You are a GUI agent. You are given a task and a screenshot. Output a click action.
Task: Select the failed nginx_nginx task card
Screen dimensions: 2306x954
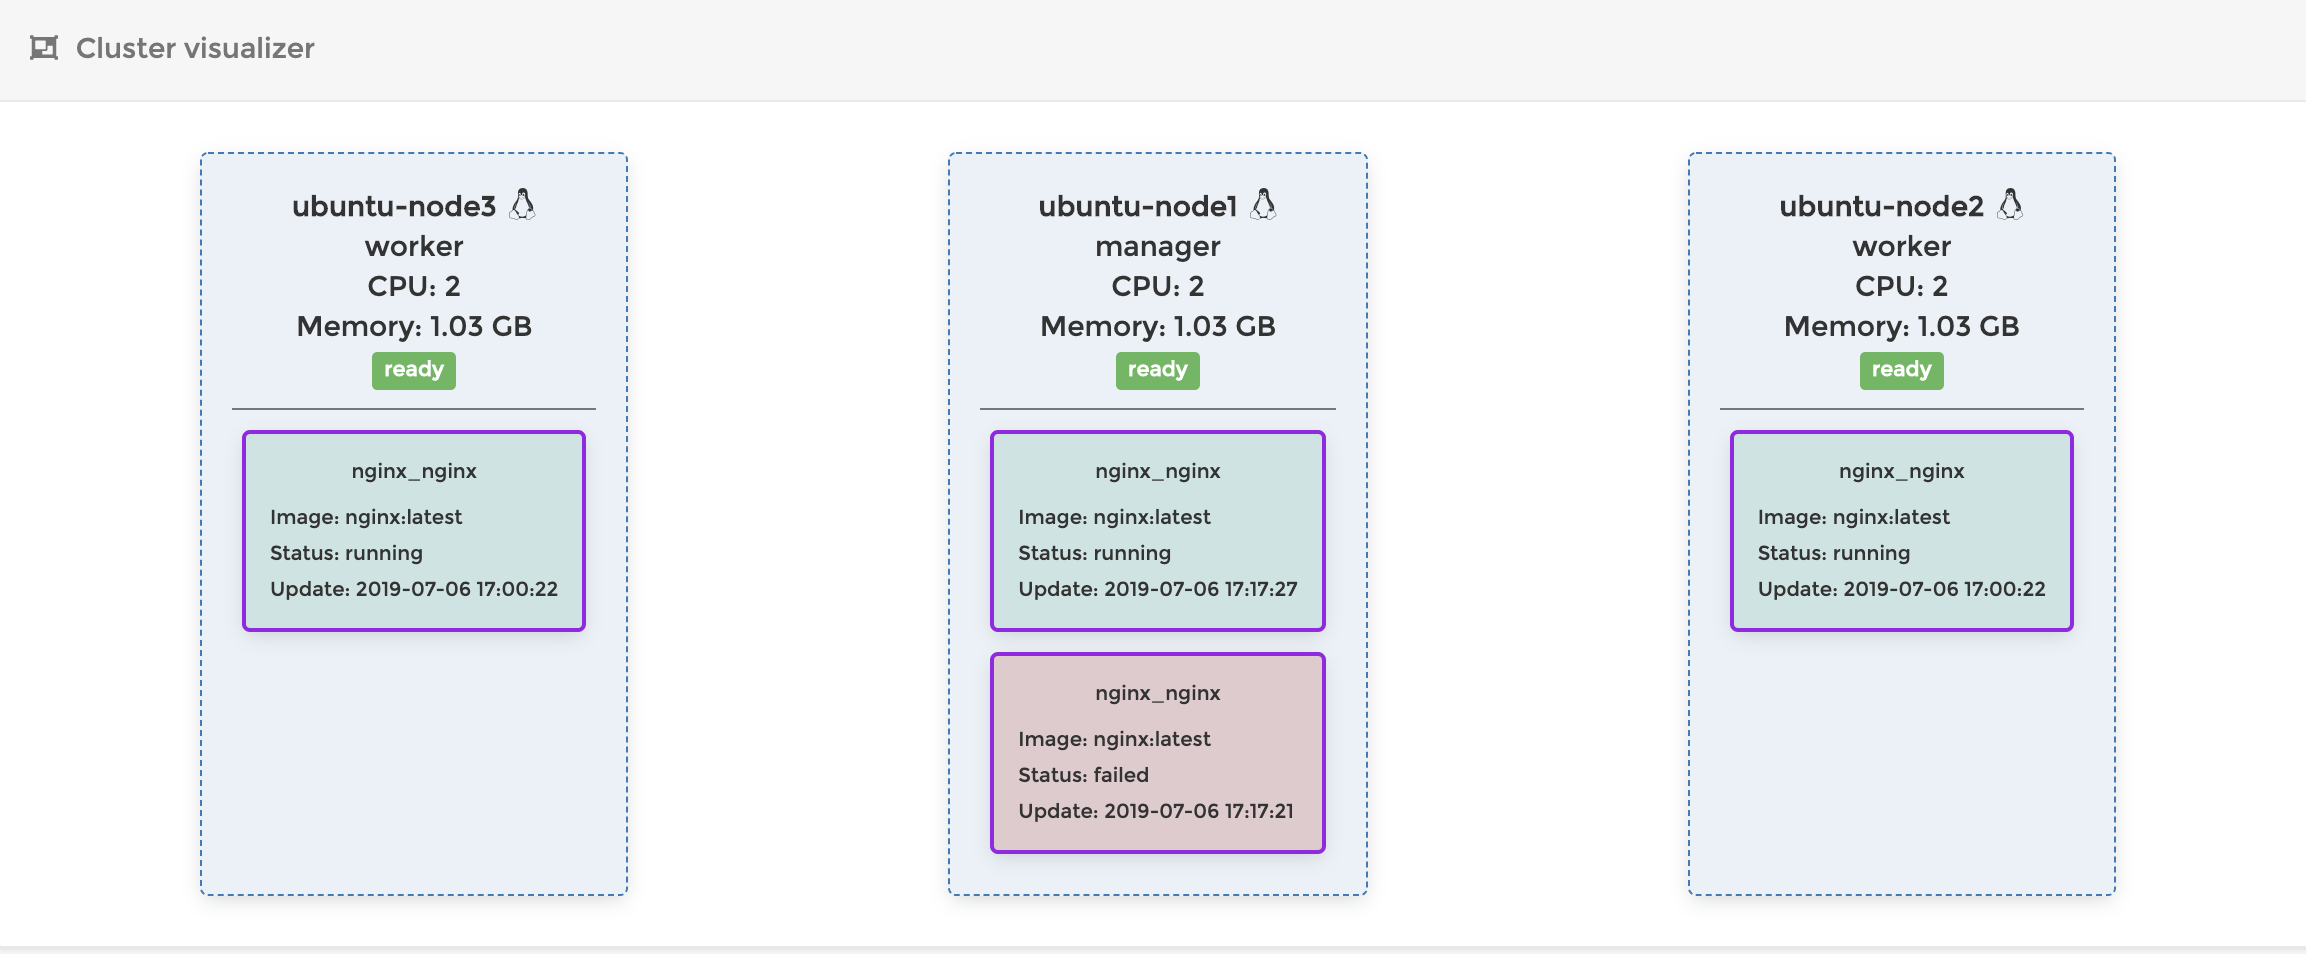click(x=1157, y=752)
